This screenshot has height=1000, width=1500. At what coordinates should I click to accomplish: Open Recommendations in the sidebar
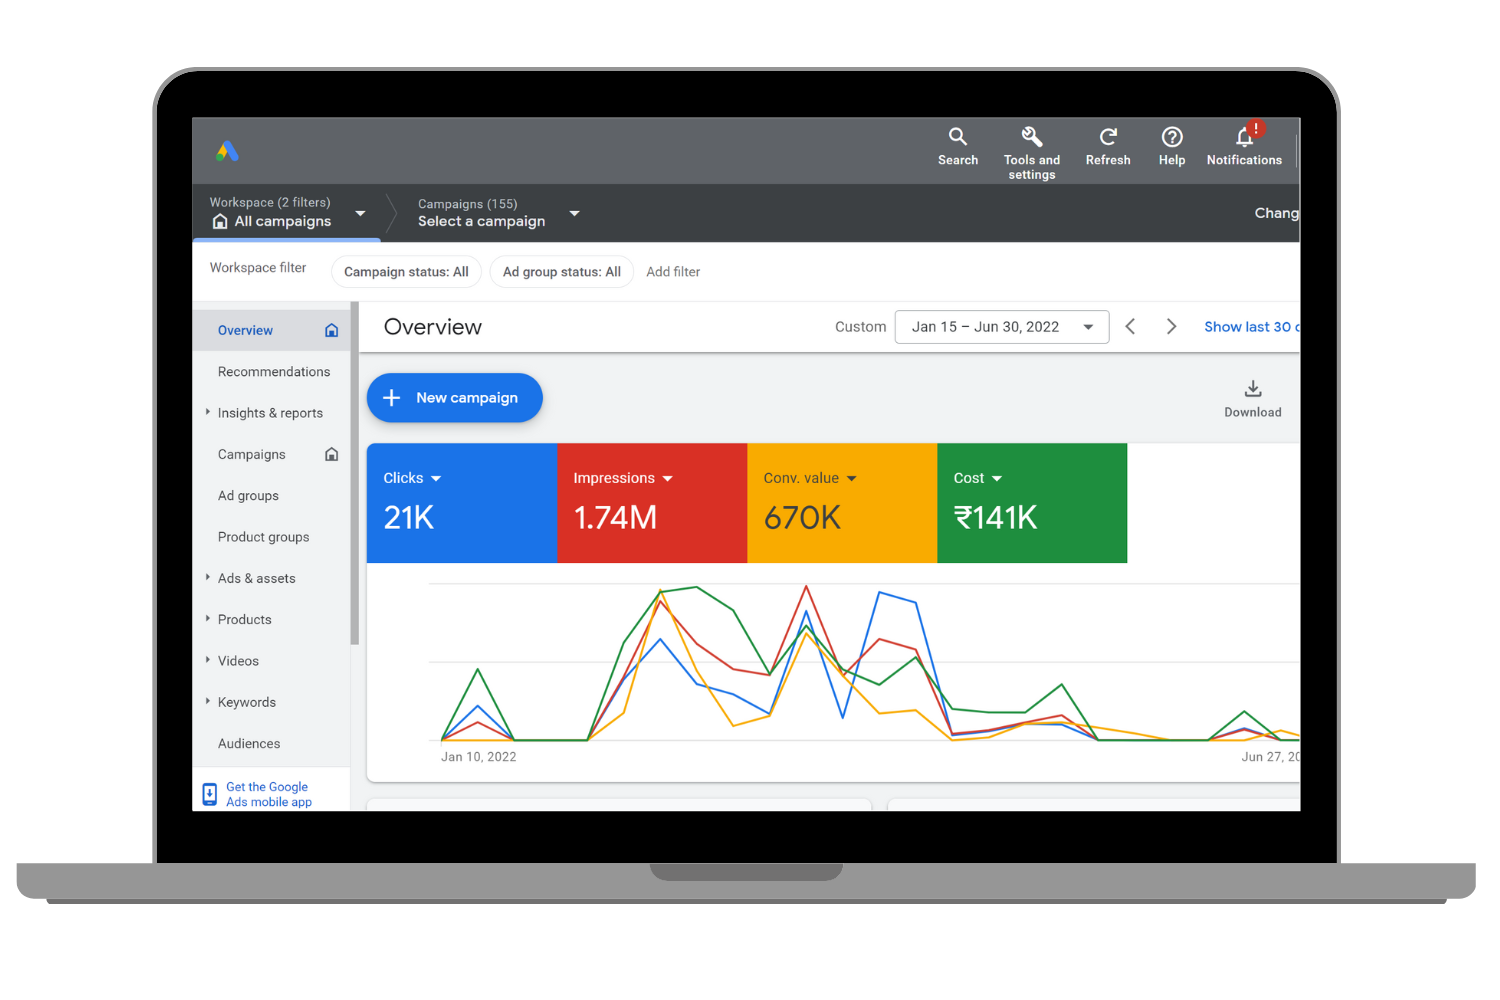tap(273, 372)
